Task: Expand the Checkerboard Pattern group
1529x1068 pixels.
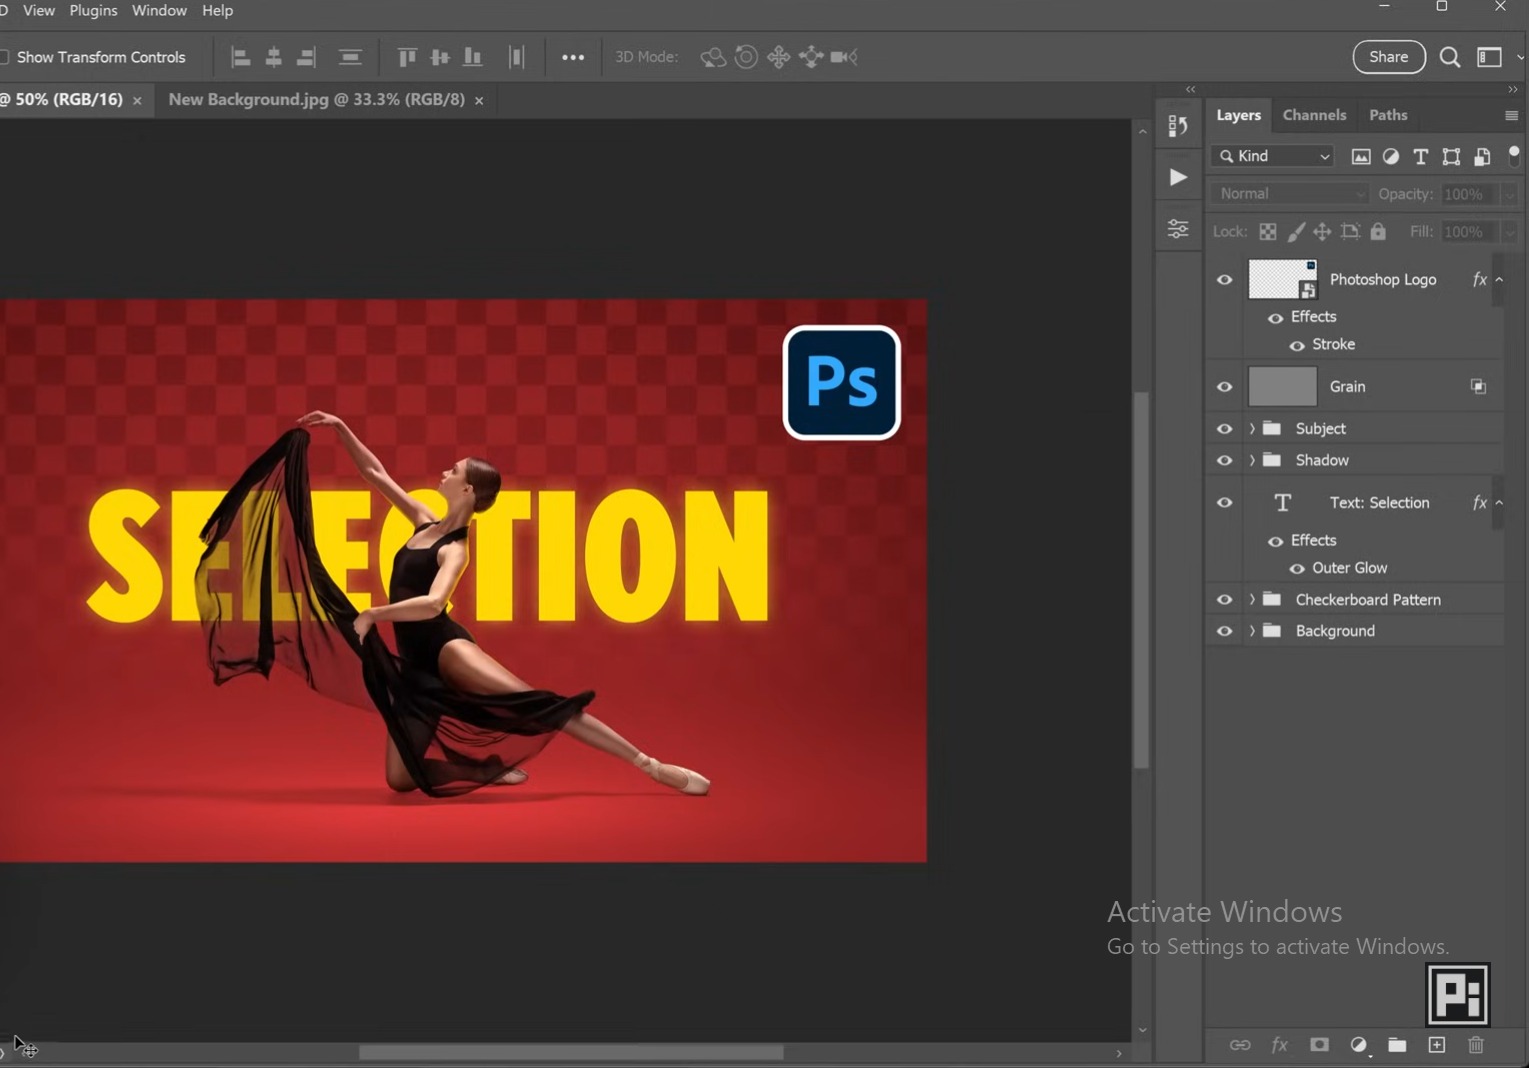Action: click(1252, 600)
